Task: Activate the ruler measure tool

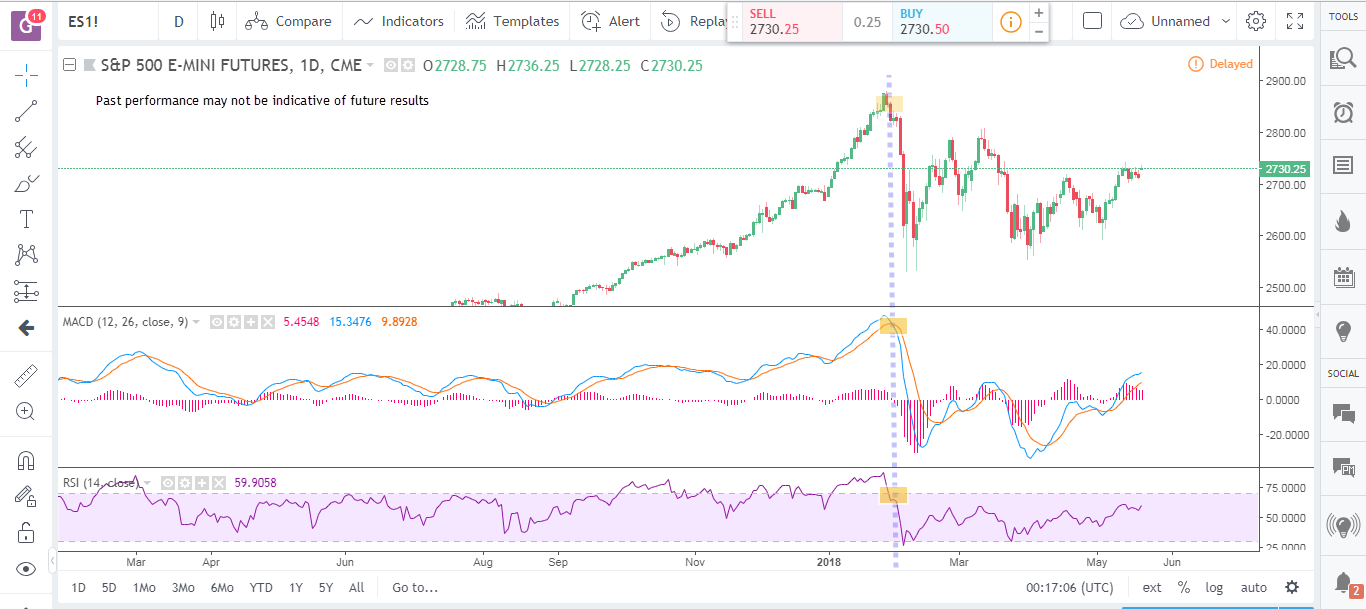Action: point(26,376)
